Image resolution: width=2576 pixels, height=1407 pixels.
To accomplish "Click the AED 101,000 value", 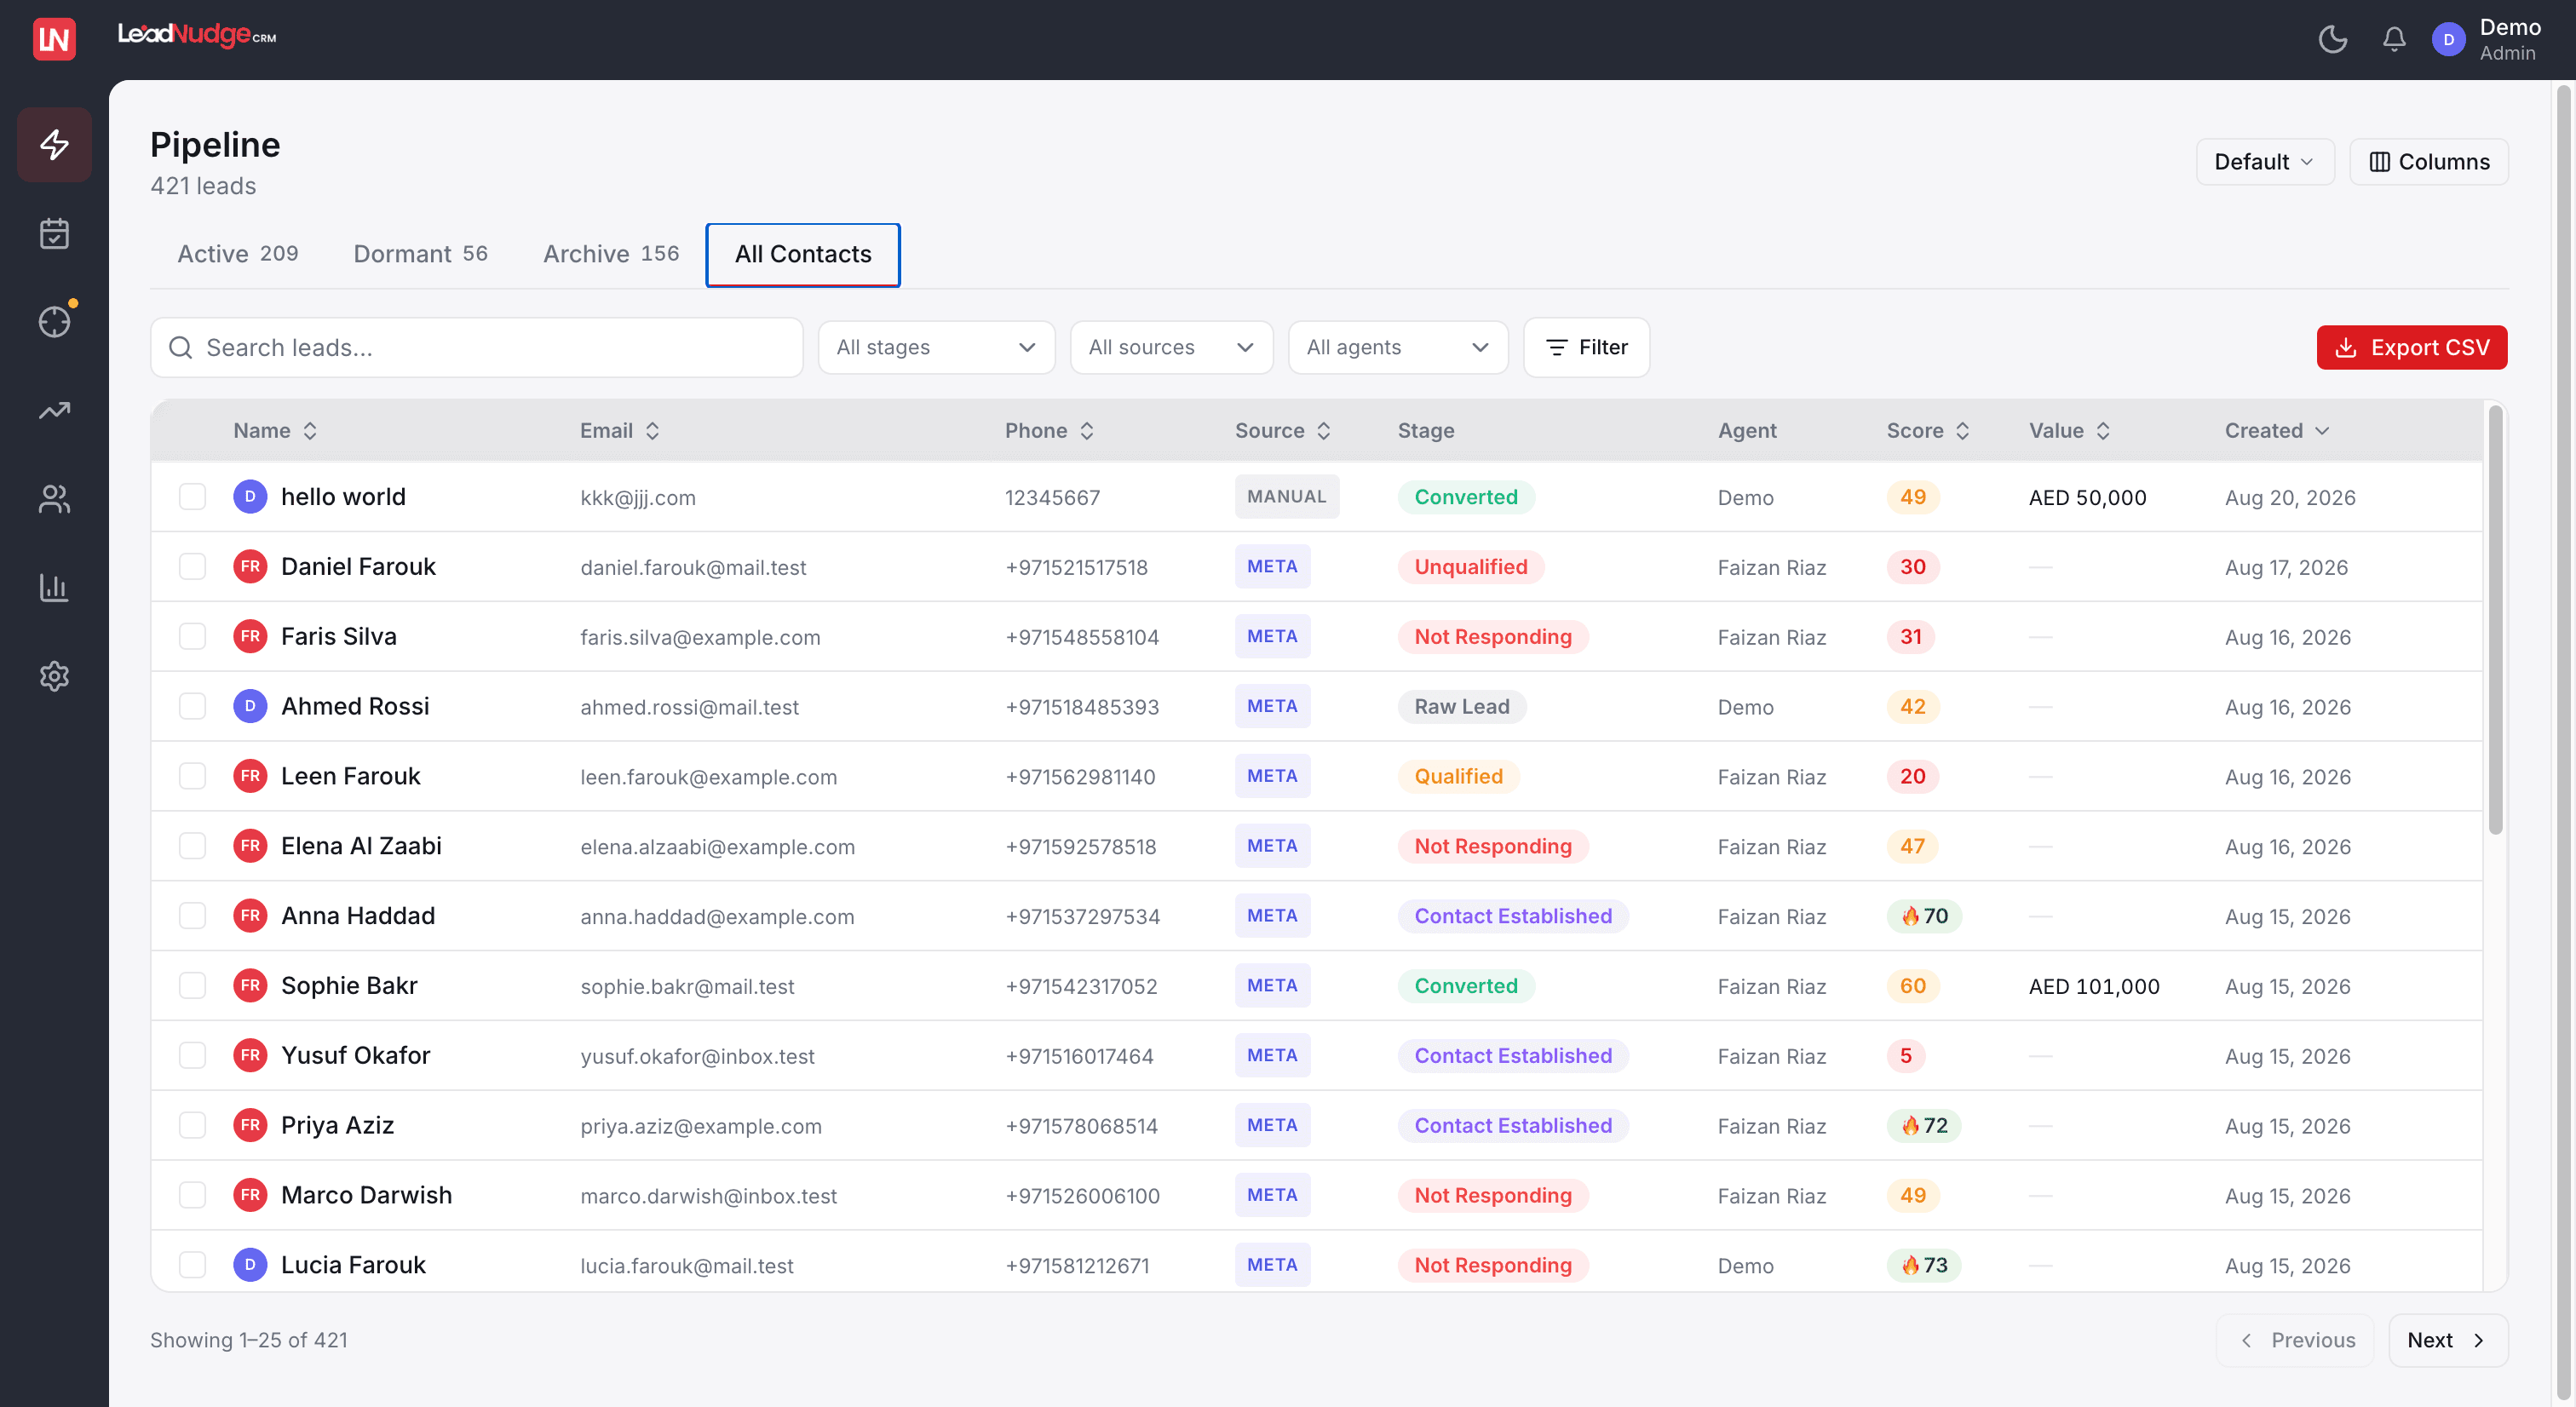I will [x=2094, y=986].
